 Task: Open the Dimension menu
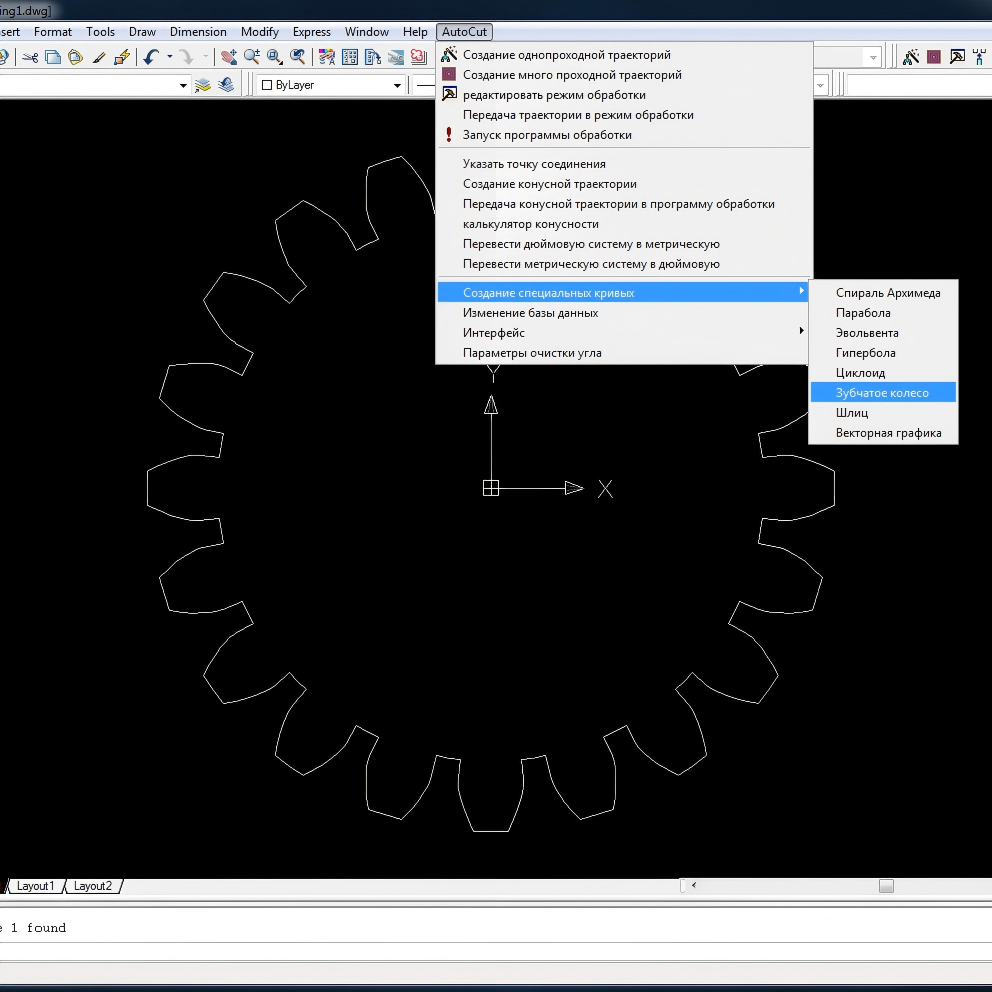point(198,32)
